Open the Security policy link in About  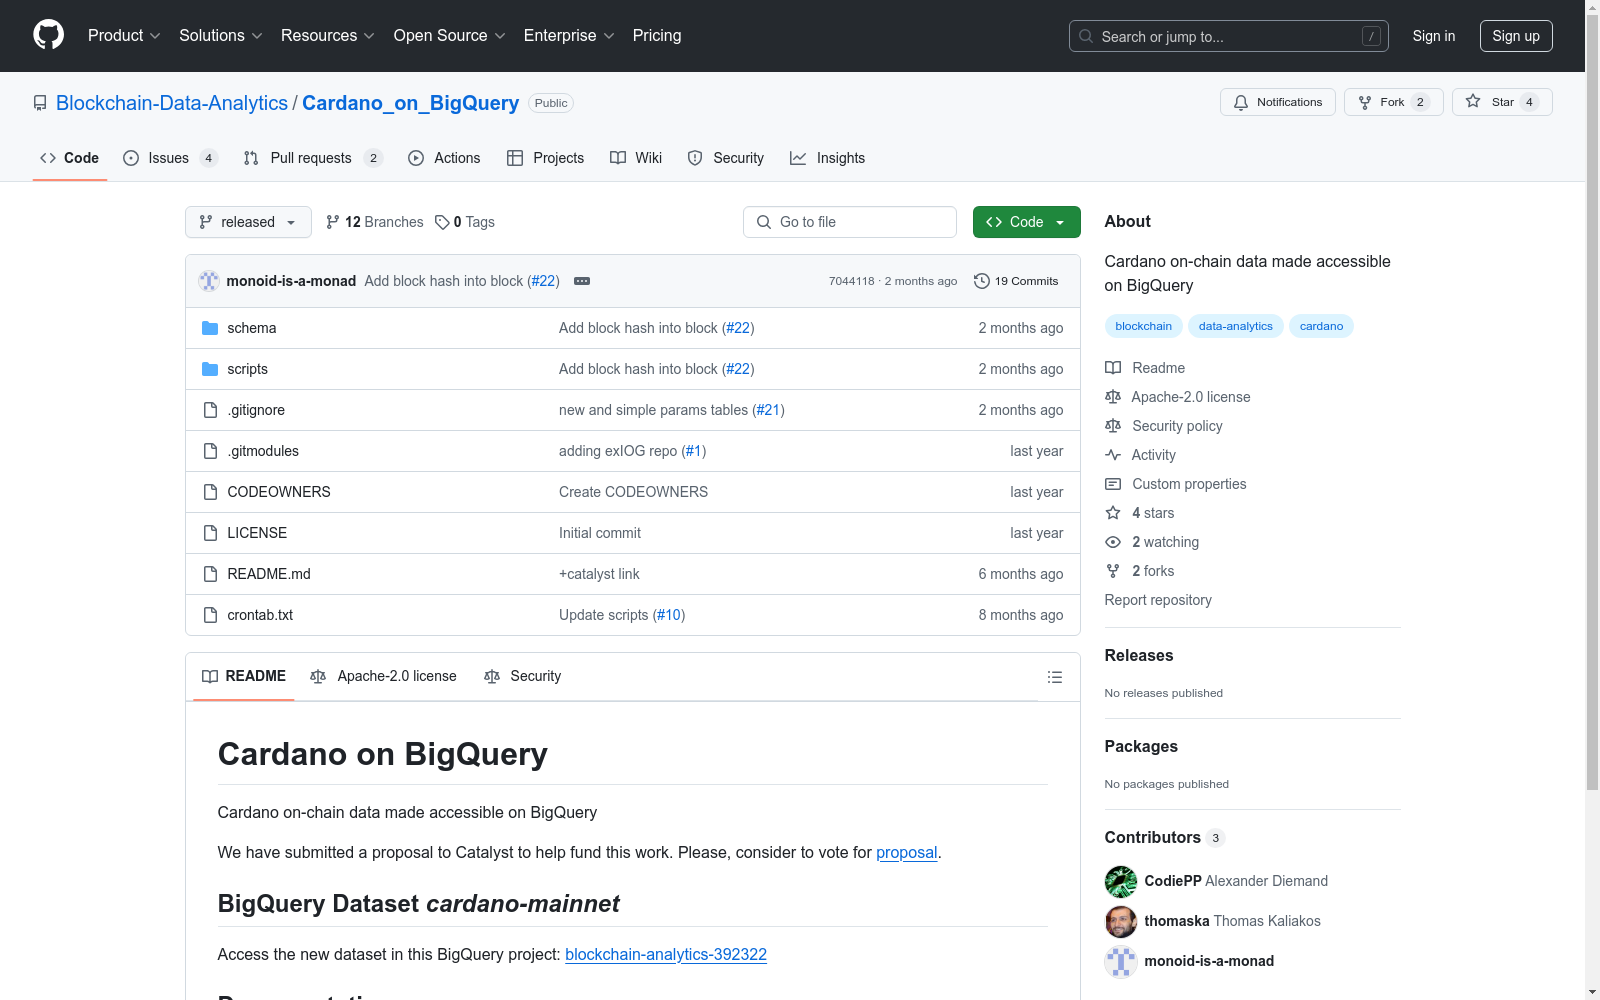pos(1164,426)
